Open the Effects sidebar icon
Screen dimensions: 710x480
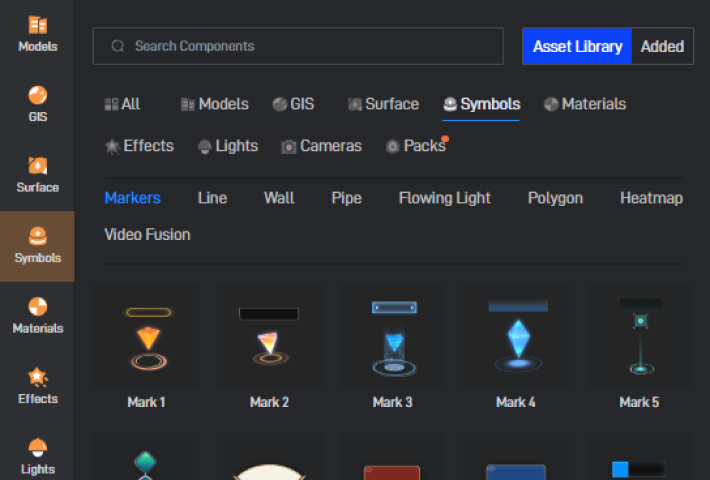tap(37, 385)
